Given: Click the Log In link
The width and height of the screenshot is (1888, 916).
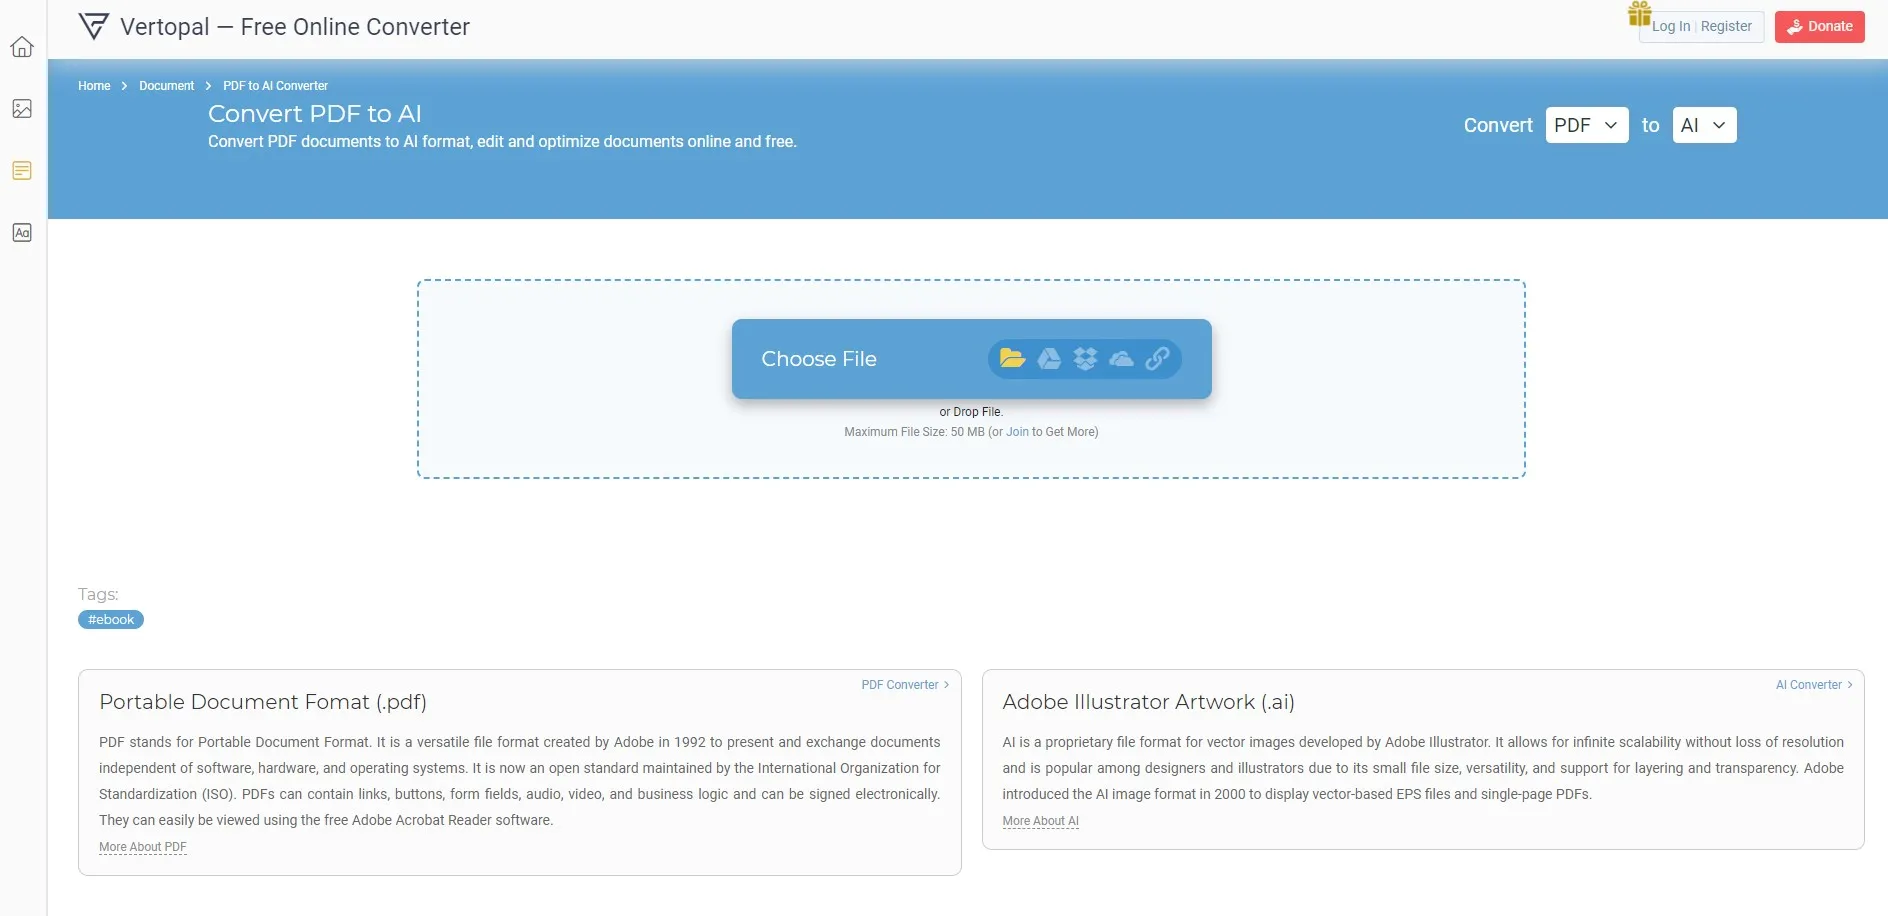Looking at the screenshot, I should coord(1671,26).
